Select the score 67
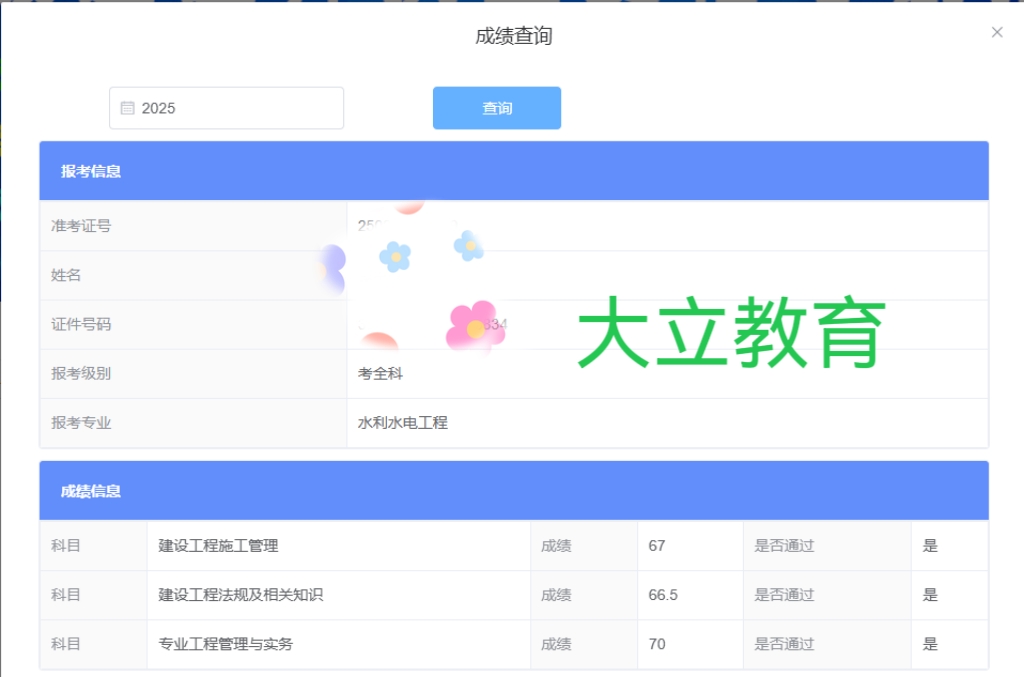This screenshot has height=677, width=1024. (656, 546)
